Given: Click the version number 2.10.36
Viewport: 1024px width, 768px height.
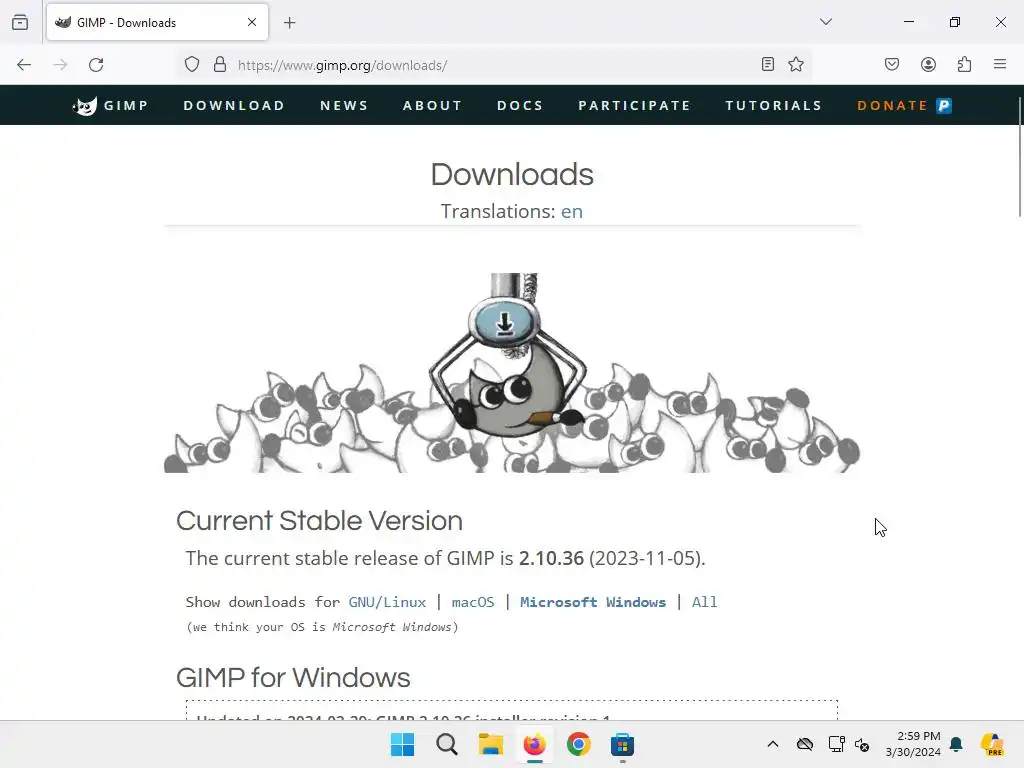Looking at the screenshot, I should (x=551, y=558).
